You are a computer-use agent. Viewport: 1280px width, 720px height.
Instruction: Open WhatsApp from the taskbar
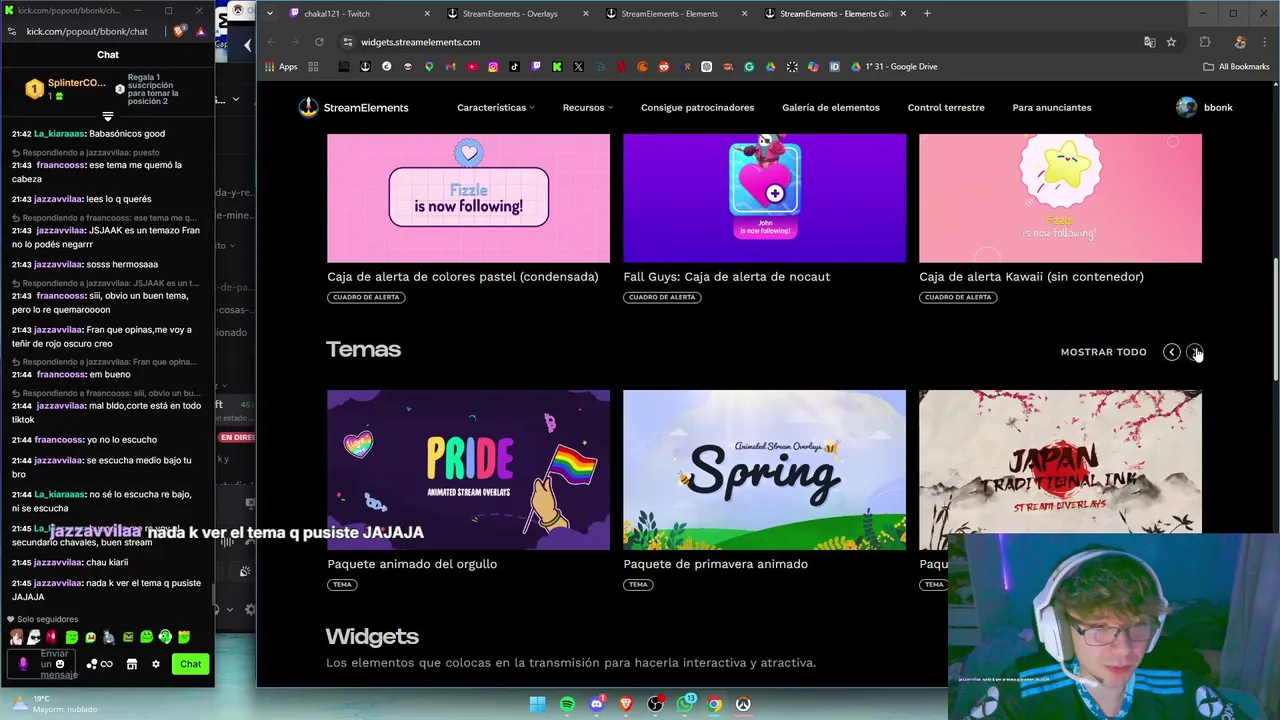tap(685, 704)
